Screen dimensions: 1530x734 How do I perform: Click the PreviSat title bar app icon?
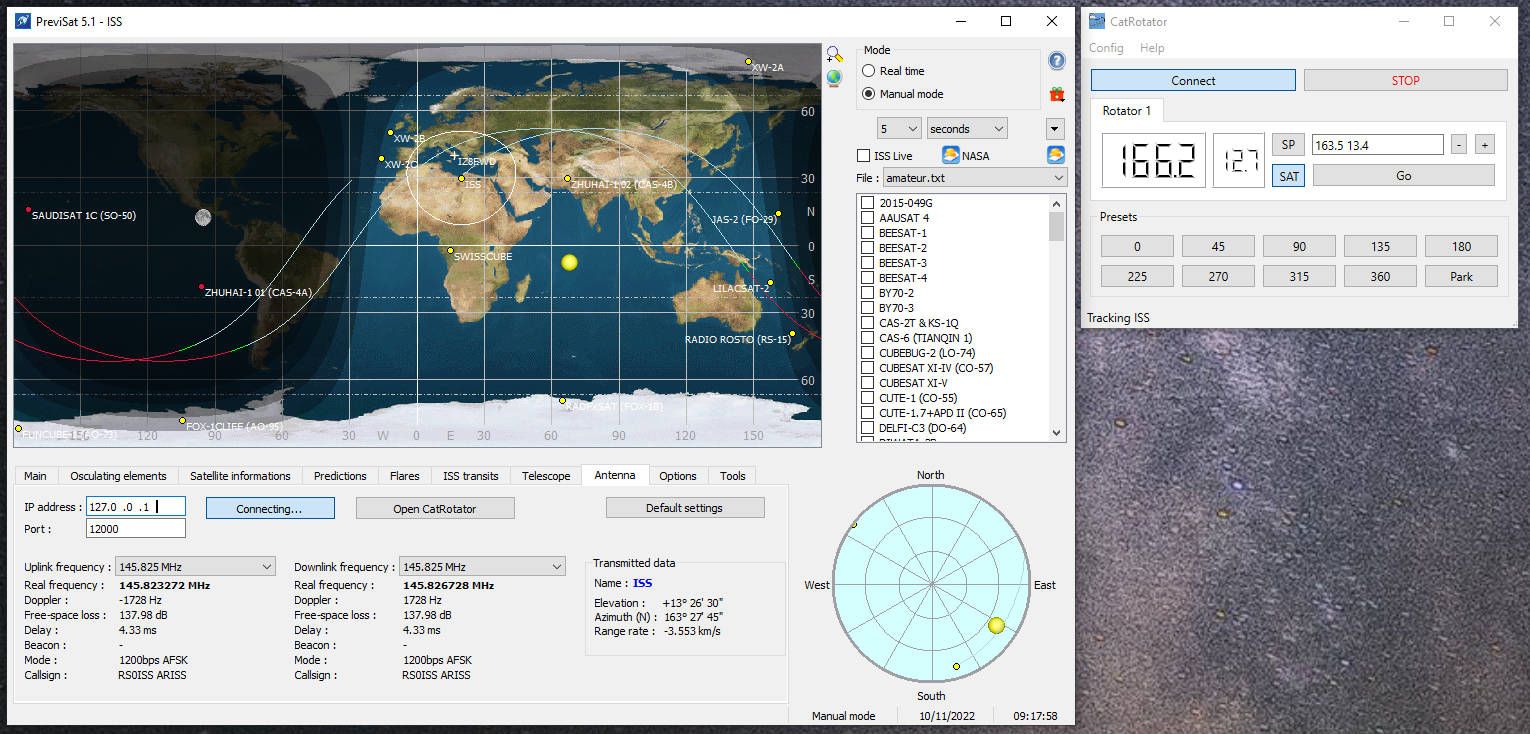point(22,21)
